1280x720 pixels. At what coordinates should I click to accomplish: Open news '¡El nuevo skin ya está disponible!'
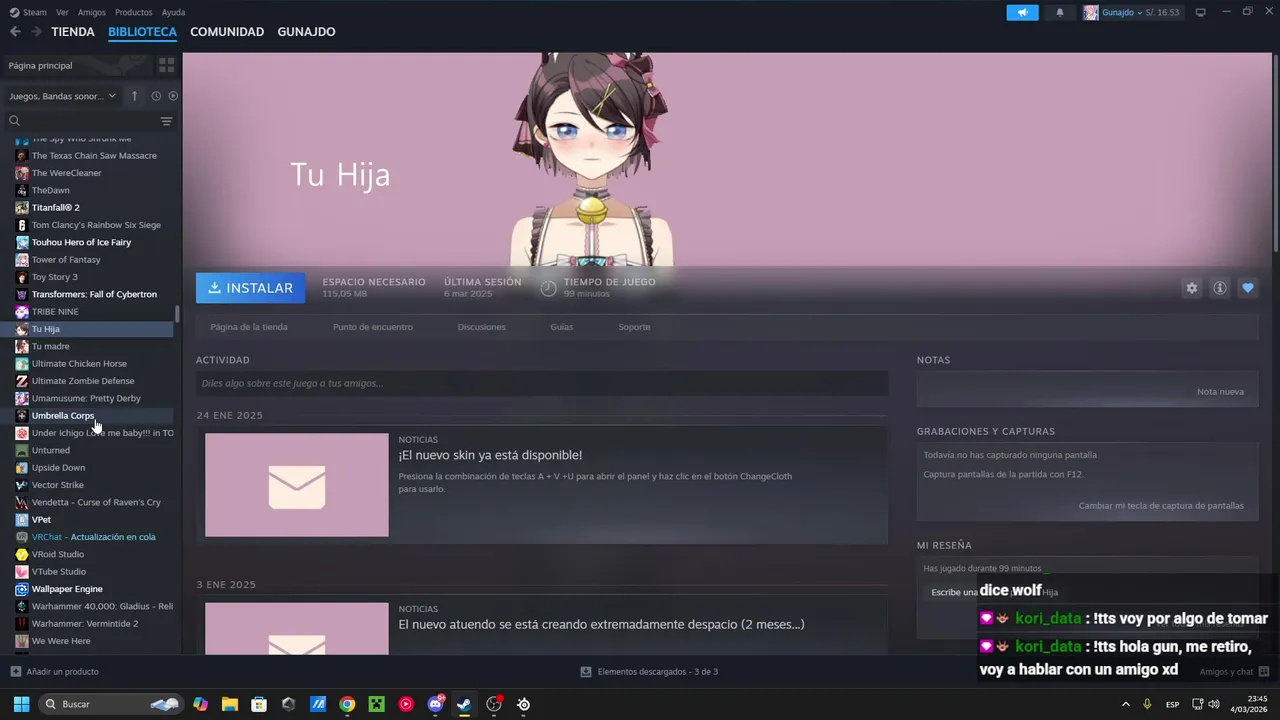point(490,455)
